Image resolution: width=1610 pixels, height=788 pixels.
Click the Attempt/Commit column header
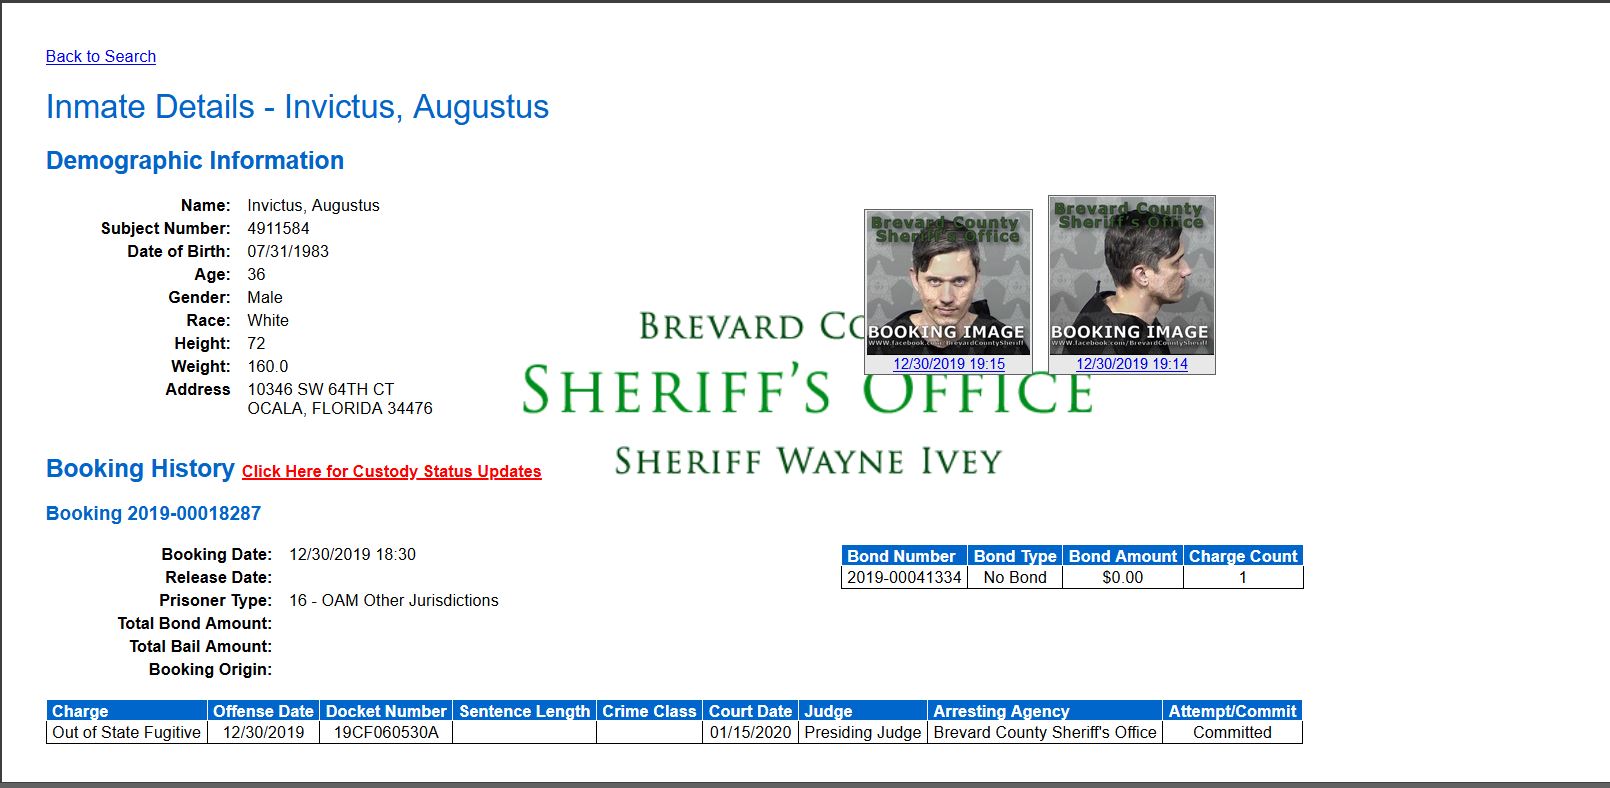pos(1233,711)
